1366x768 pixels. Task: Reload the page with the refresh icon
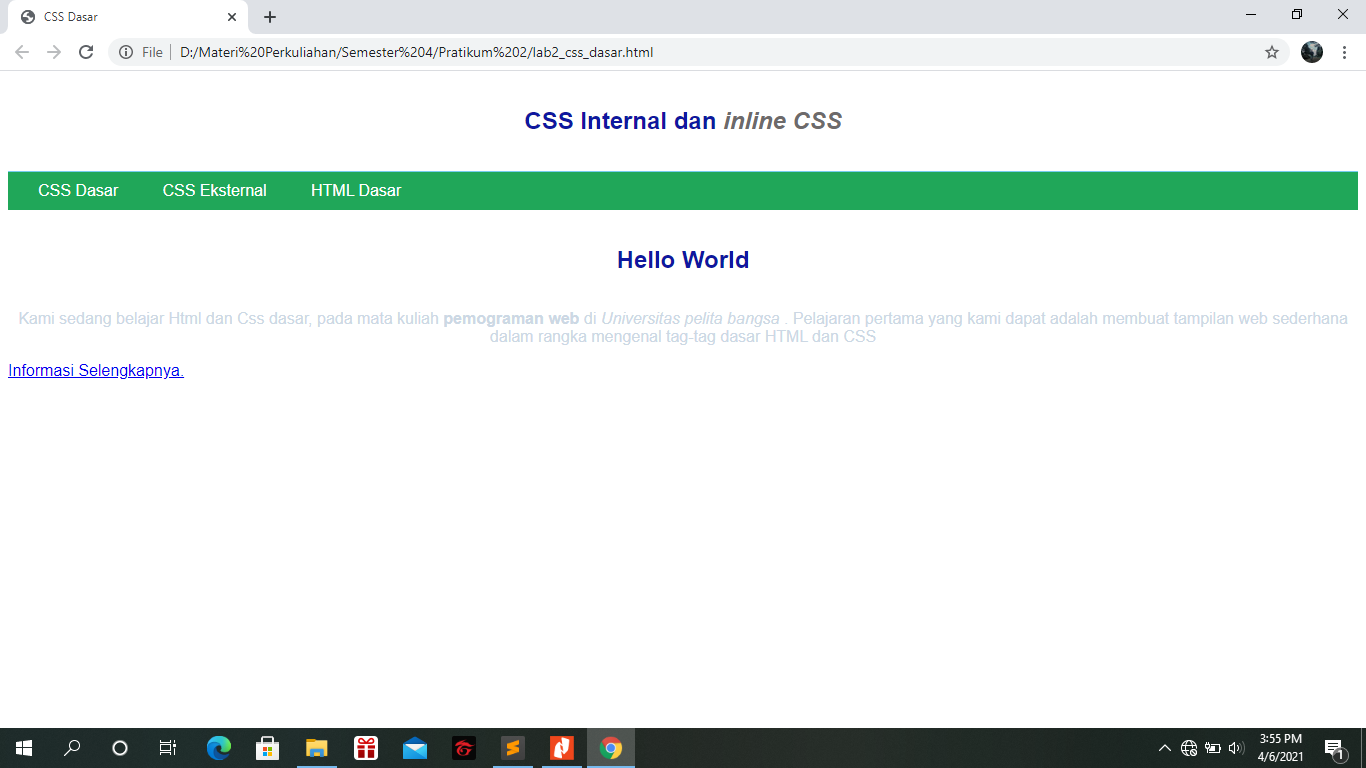86,52
